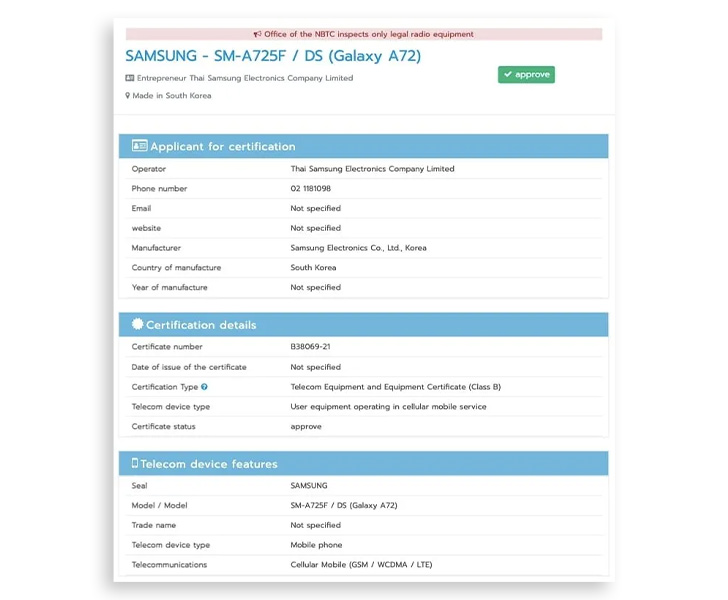Screen dimensions: 728x600
Task: Click the entrepreneur card icon beside Thai Samsung
Action: (x=130, y=78)
